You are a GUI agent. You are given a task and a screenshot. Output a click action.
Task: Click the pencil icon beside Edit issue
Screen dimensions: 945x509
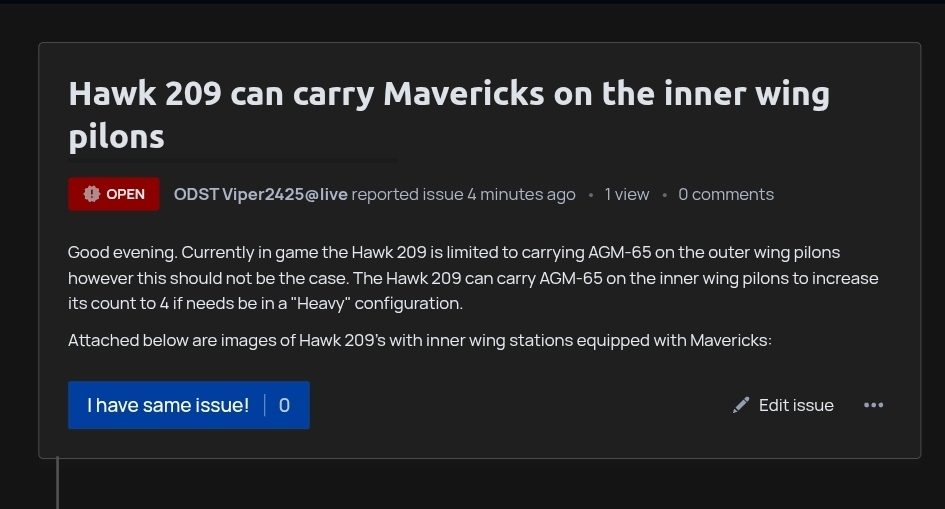(x=741, y=405)
